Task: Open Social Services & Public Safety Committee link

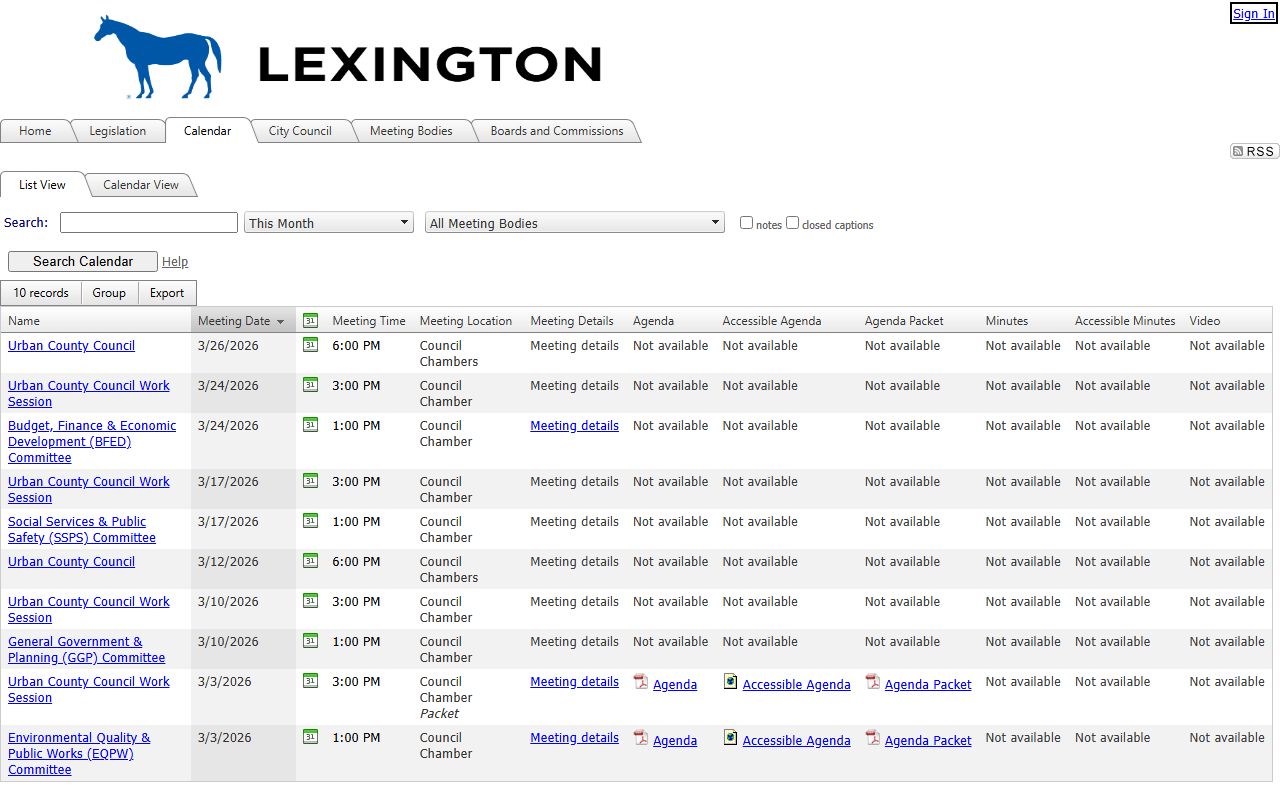Action: (82, 529)
